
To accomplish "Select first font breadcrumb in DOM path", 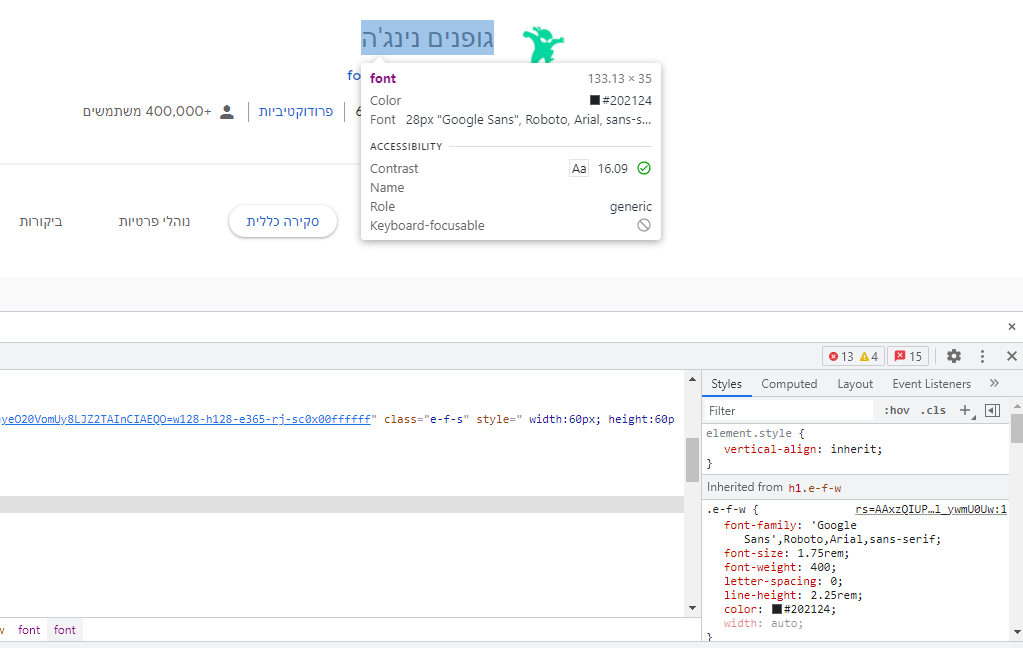I will [29, 630].
